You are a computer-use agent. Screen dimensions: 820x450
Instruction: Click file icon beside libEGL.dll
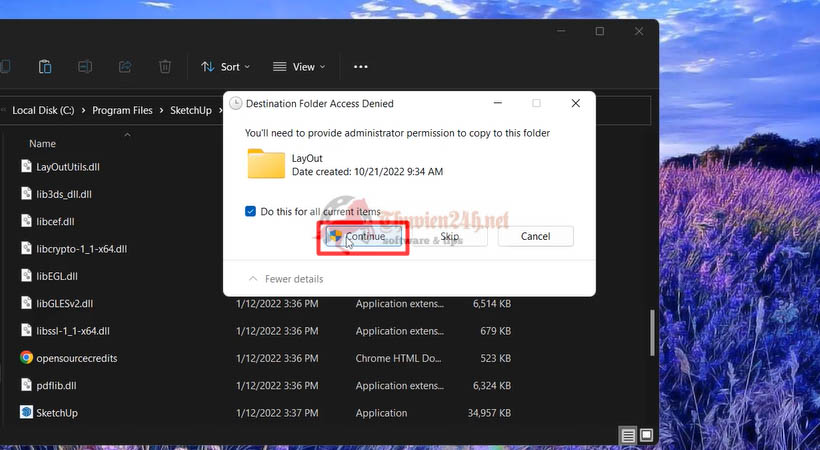[x=26, y=275]
